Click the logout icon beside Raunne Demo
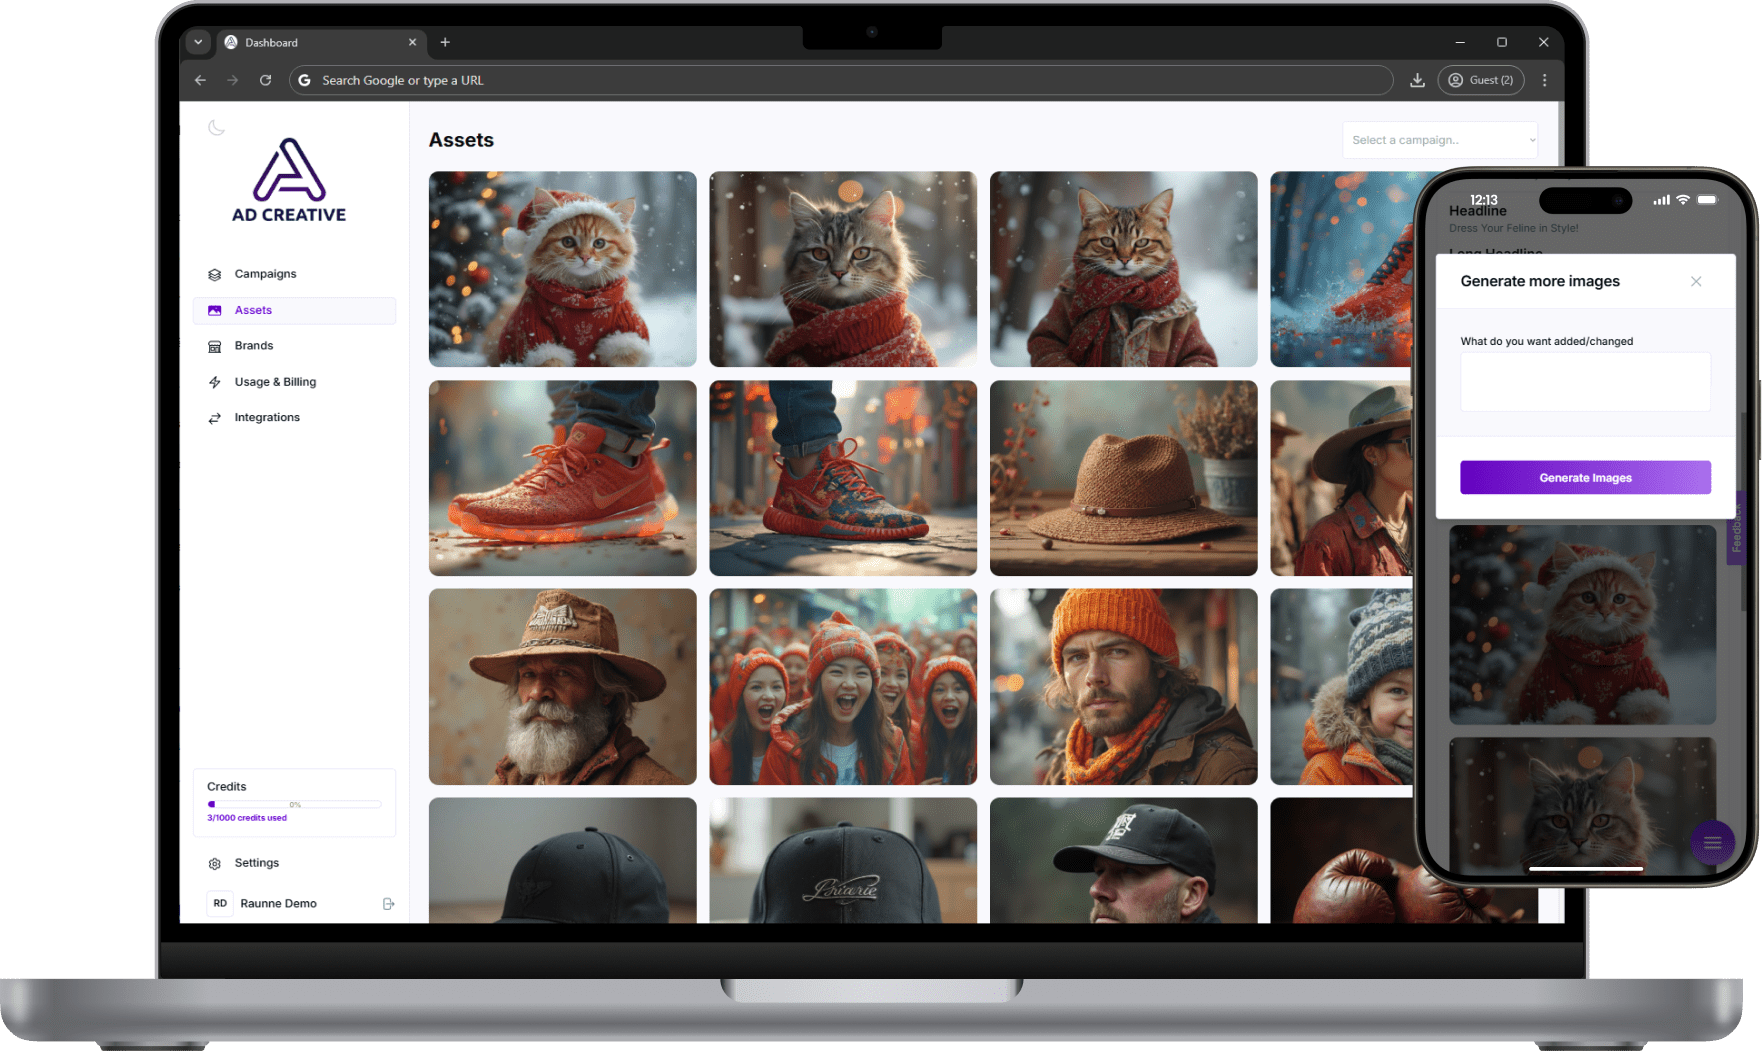The image size is (1764, 1051). tap(389, 904)
